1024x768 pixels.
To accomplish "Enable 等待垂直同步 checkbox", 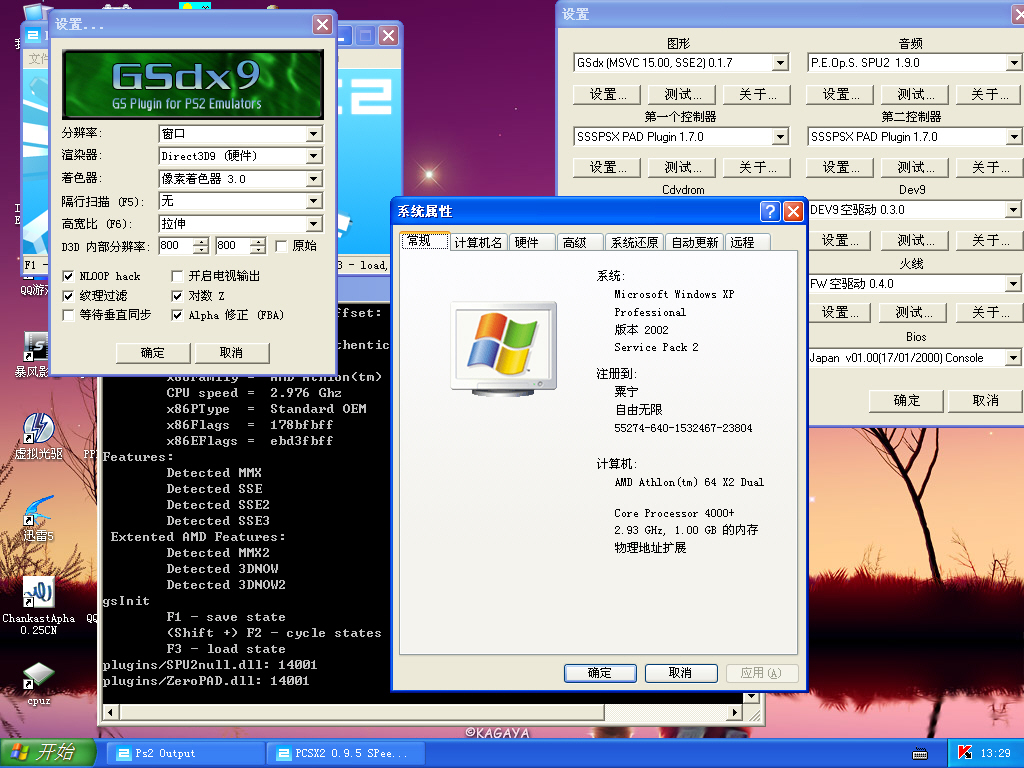I will pos(68,315).
